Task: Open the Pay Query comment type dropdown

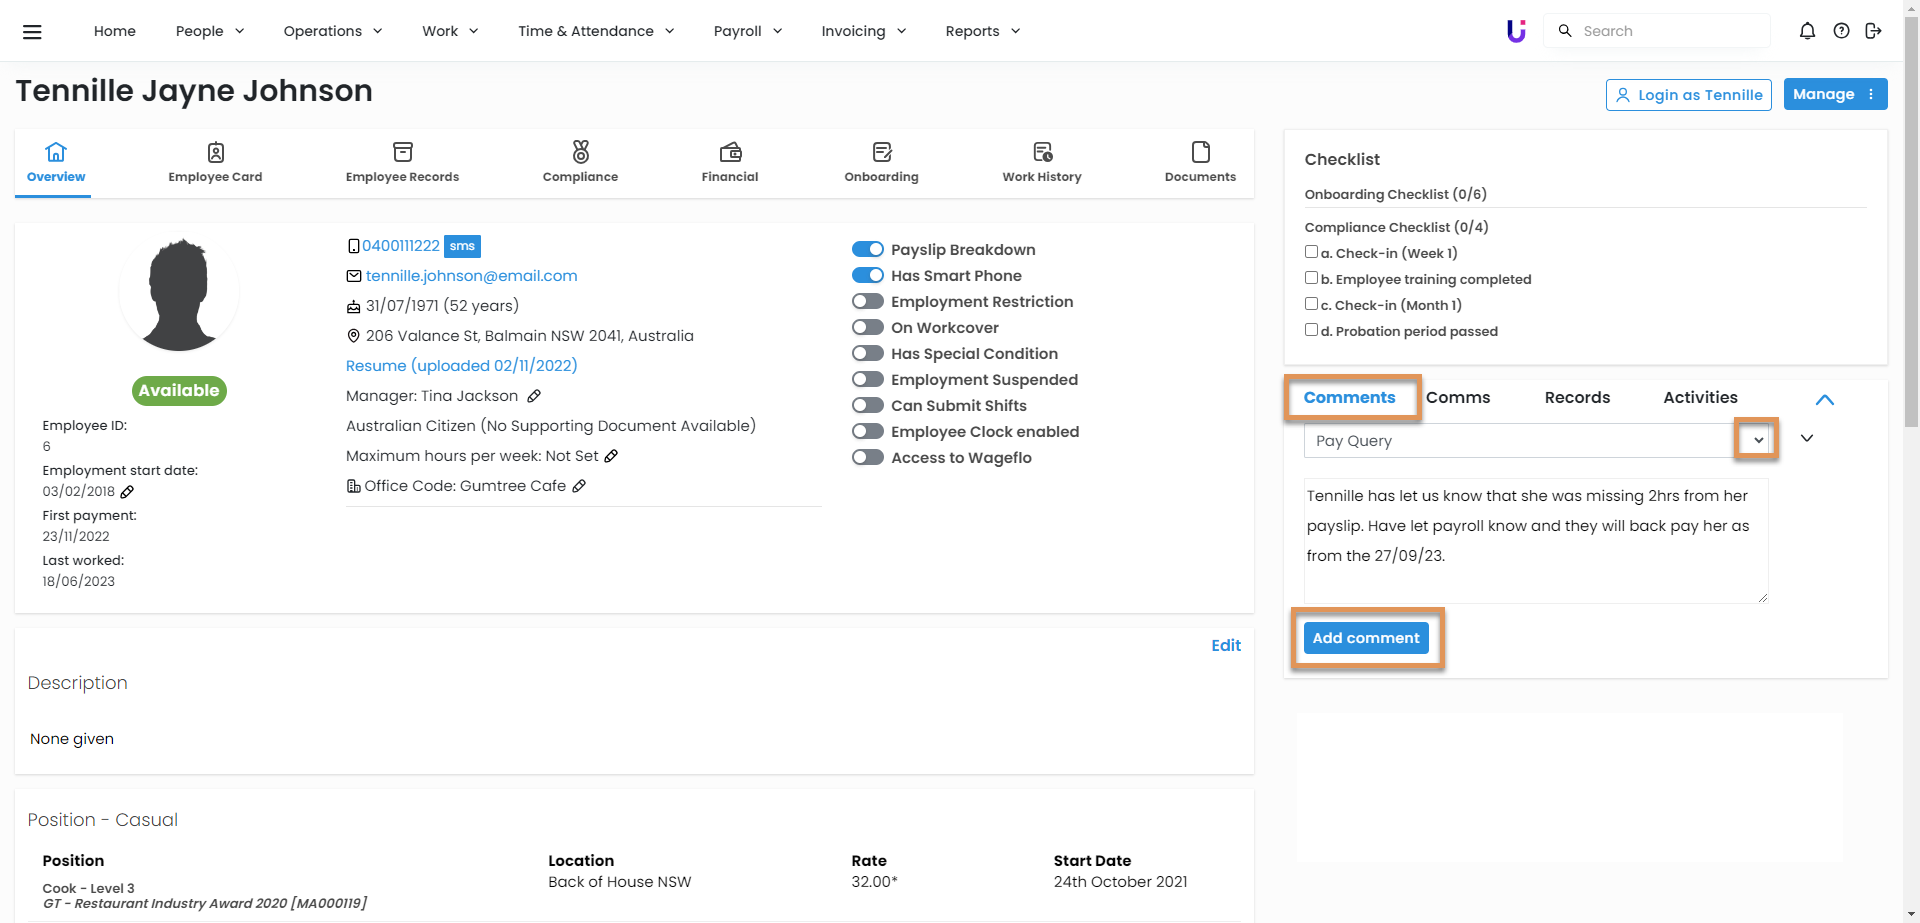Action: pos(1757,440)
